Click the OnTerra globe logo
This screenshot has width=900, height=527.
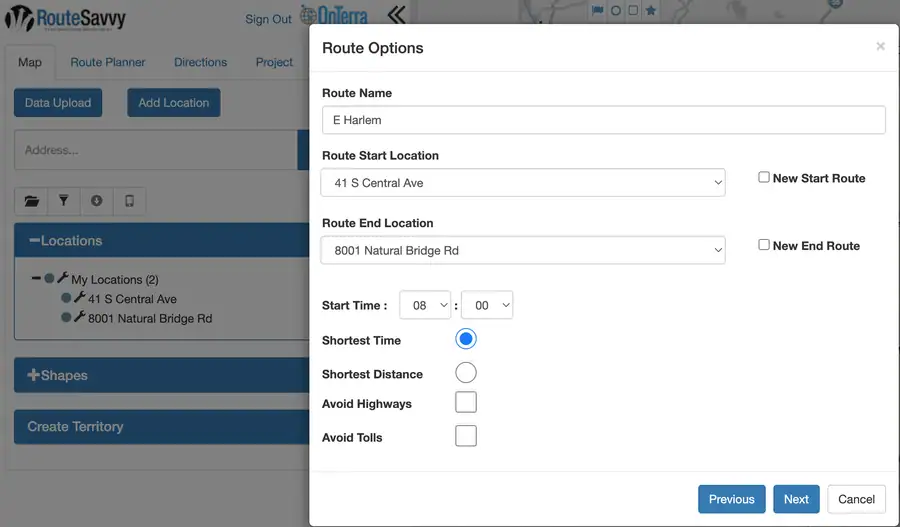(333, 16)
